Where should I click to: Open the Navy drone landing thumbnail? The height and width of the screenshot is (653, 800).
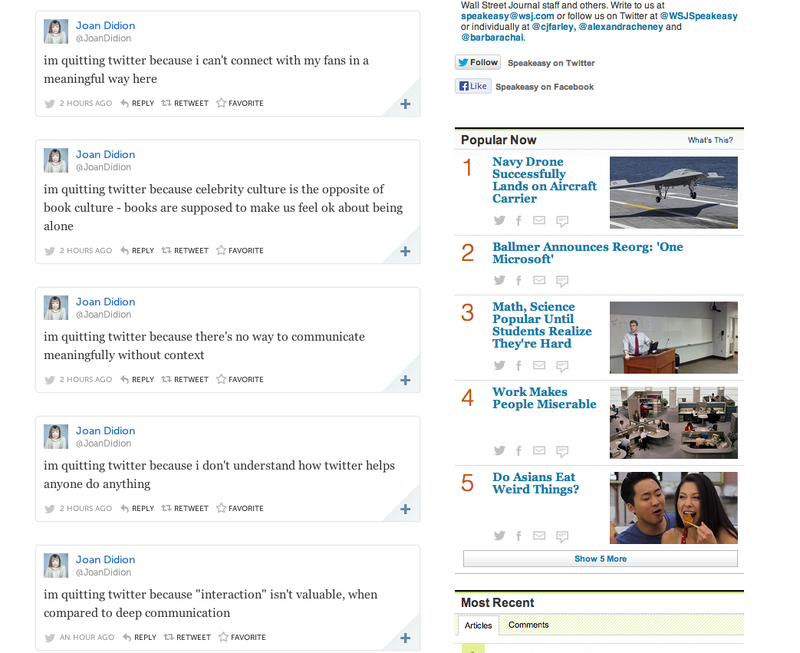coord(673,192)
